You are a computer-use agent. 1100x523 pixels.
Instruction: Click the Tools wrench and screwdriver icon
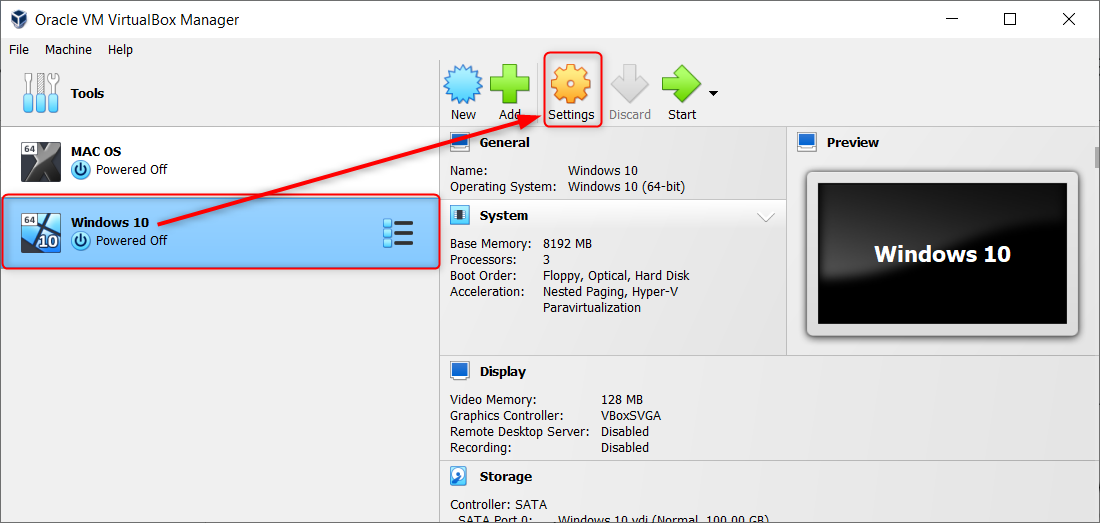click(40, 93)
